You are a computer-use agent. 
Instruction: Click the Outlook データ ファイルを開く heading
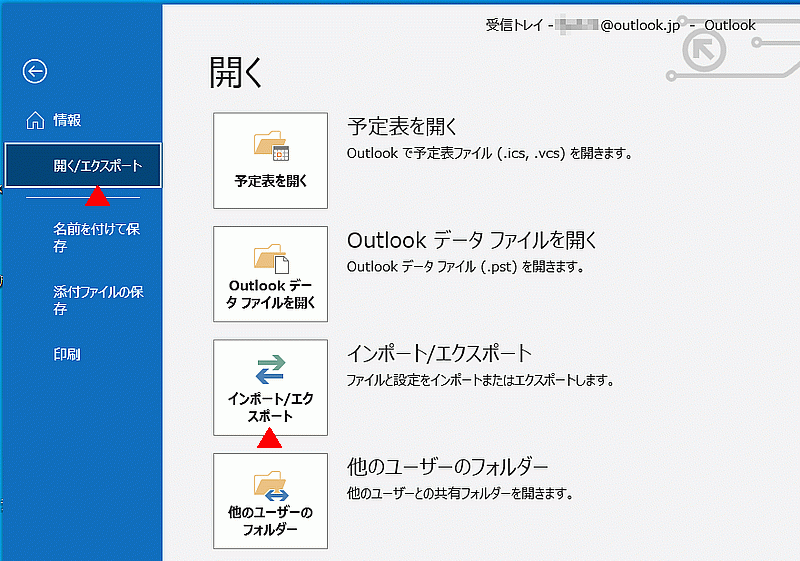472,240
